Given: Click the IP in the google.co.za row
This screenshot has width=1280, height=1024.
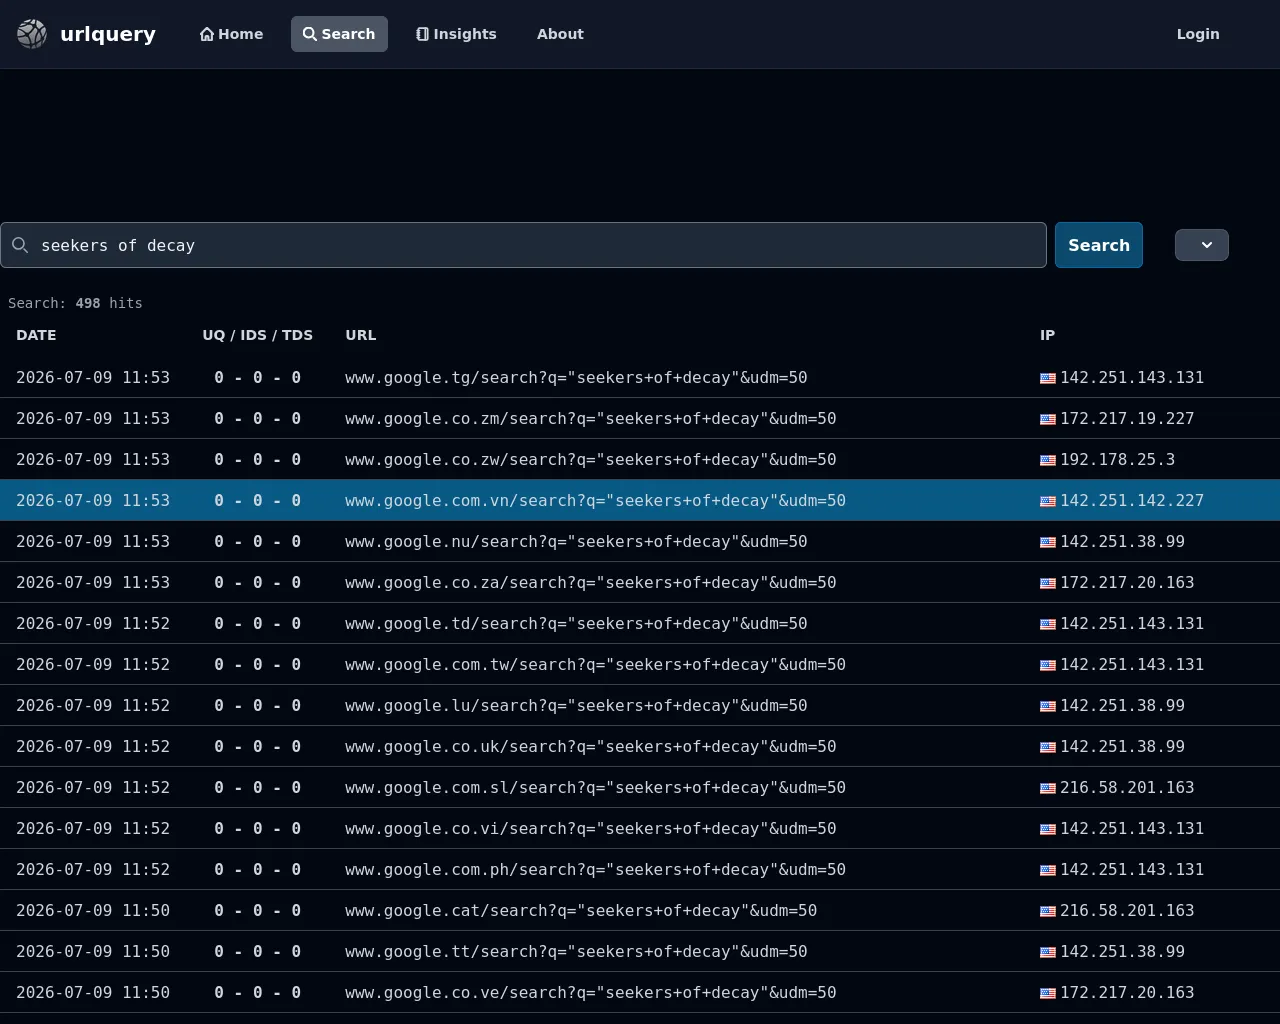Looking at the screenshot, I should 1127,583.
